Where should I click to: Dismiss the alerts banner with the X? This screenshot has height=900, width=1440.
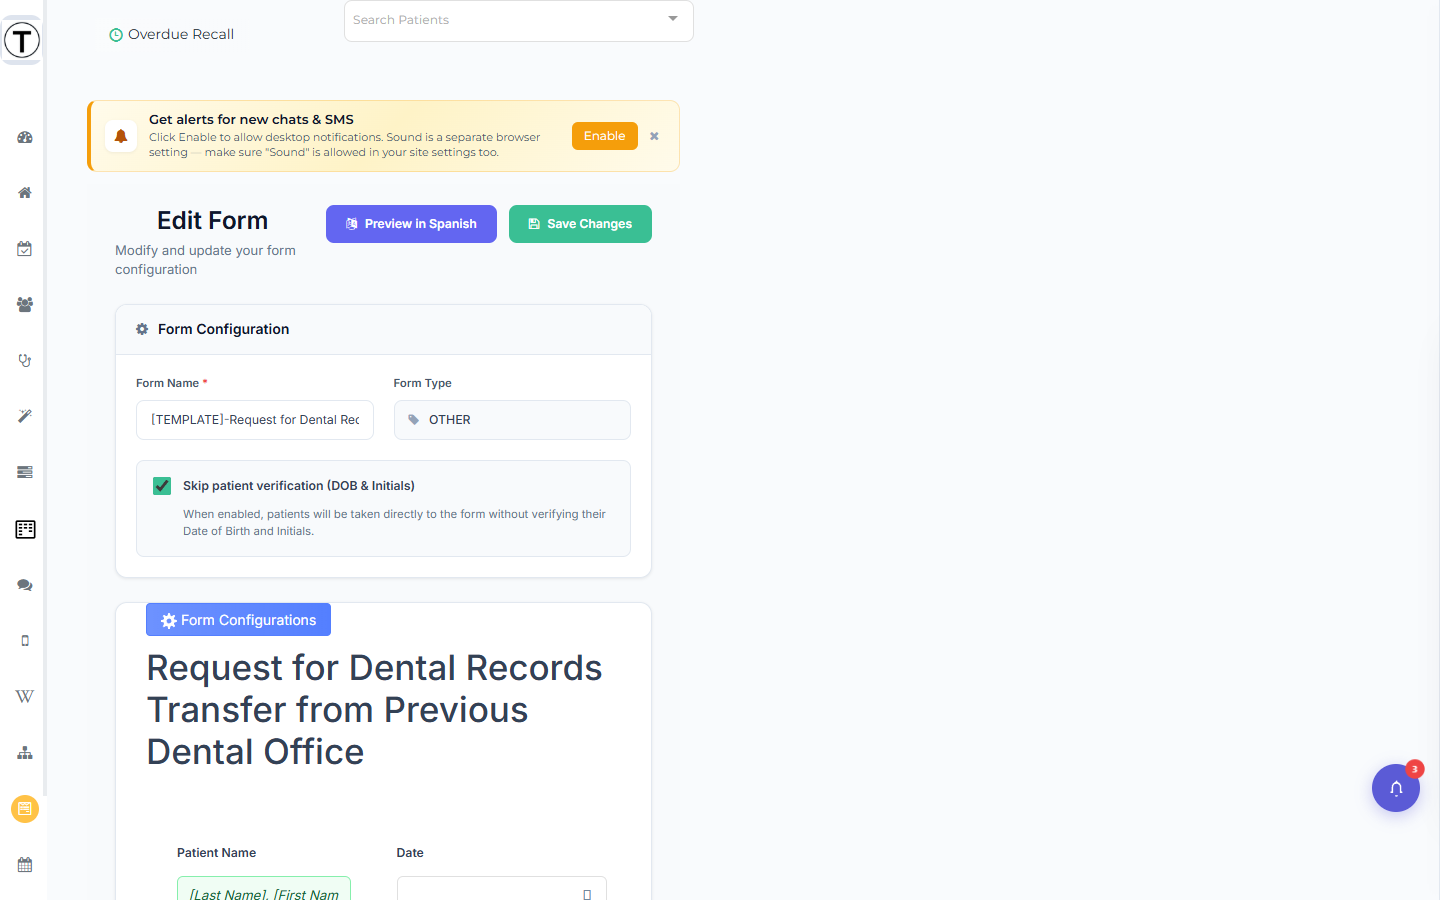[654, 136]
